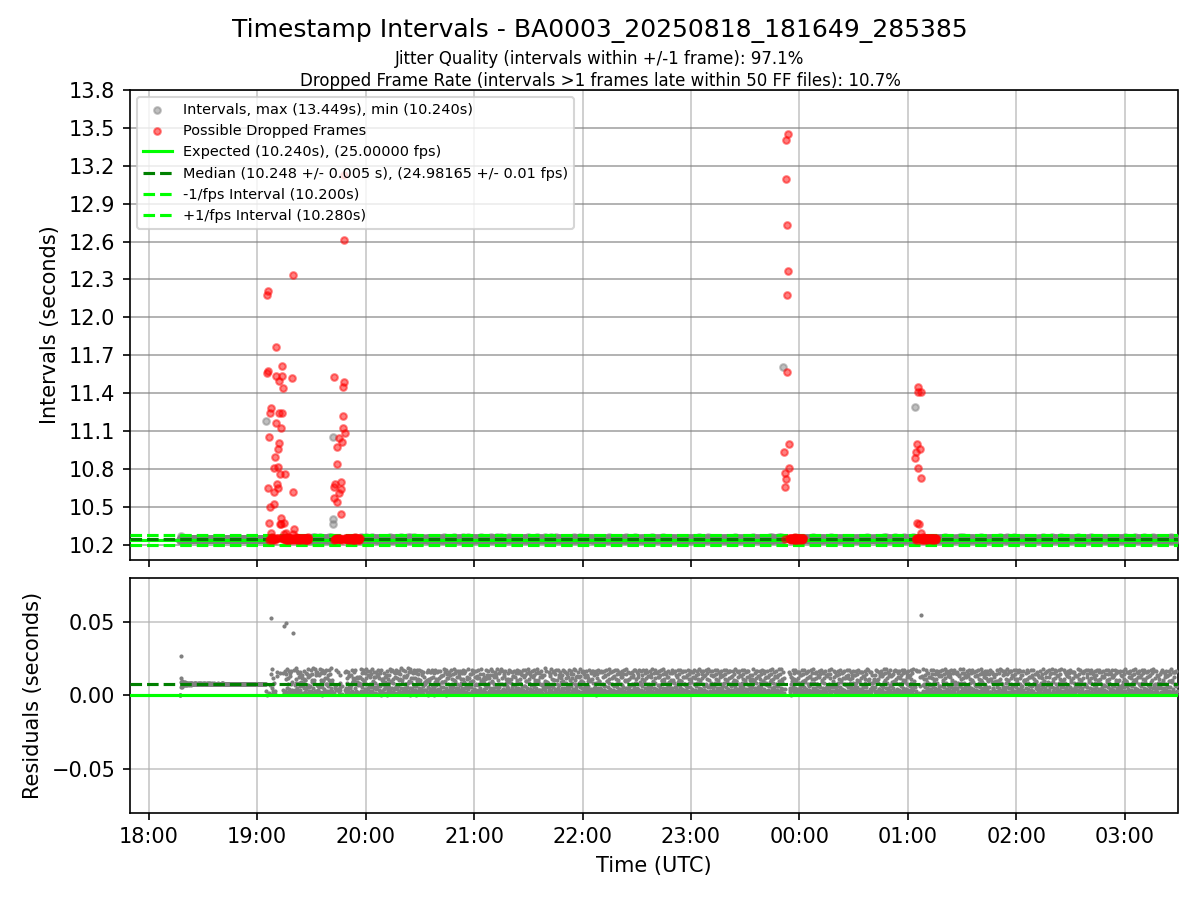This screenshot has height=900, width=1200.
Task: Select the "Dropped Frame Rate" 10.7% subtitle line
Action: (x=600, y=80)
